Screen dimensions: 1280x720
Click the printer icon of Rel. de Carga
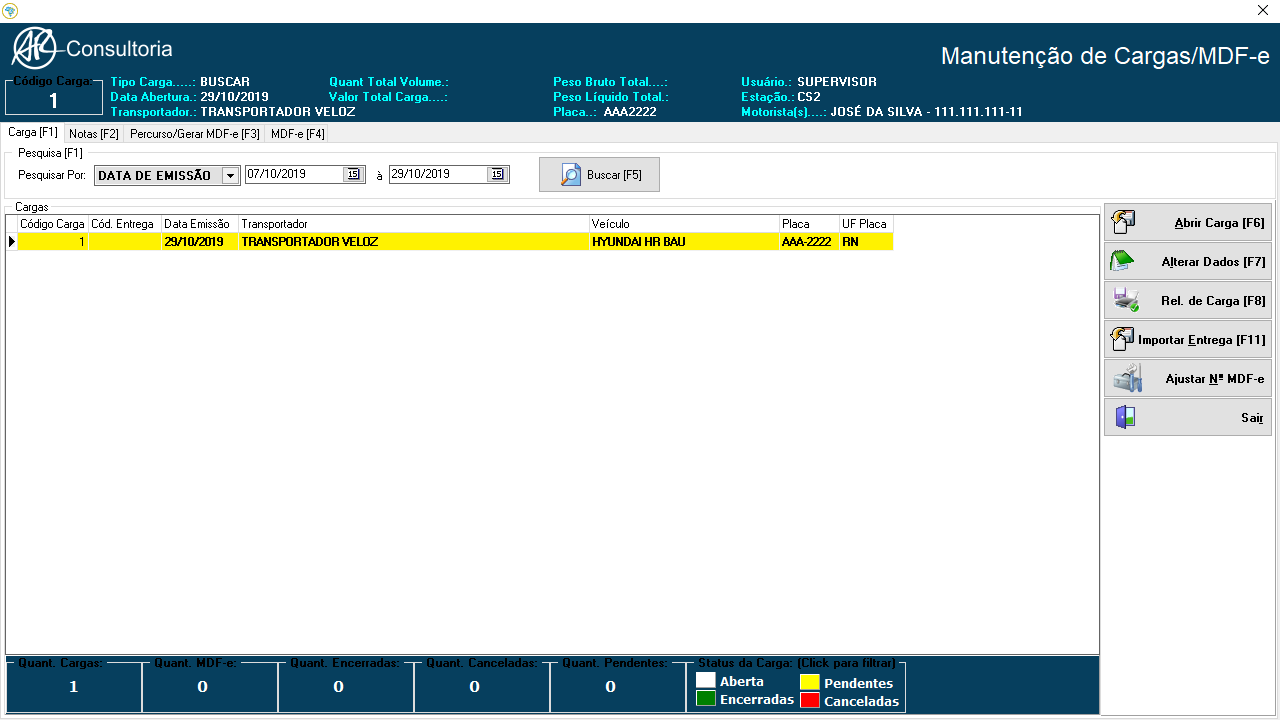coord(1126,300)
